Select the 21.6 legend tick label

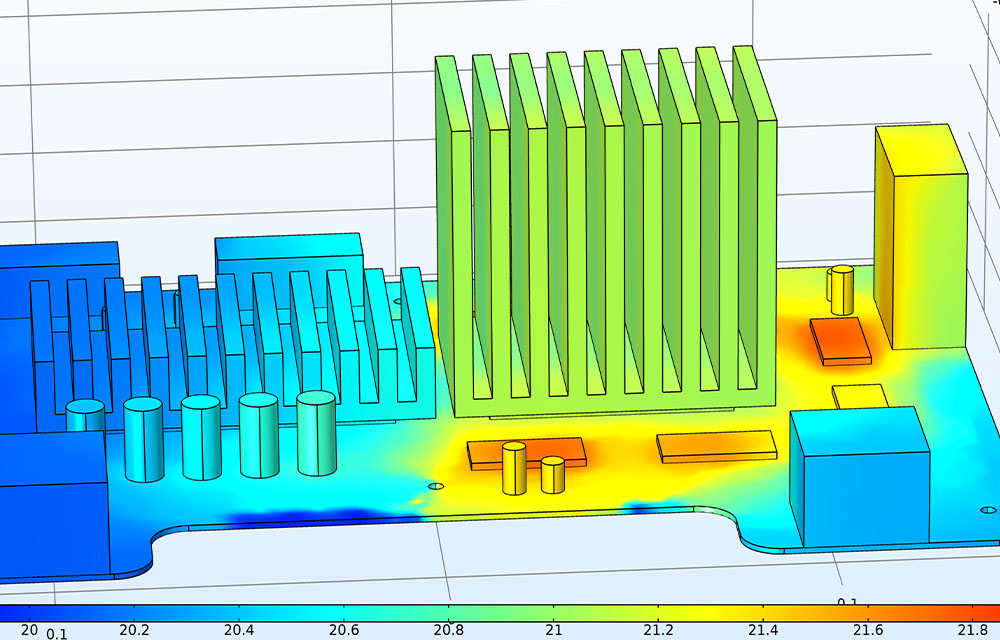click(x=868, y=630)
